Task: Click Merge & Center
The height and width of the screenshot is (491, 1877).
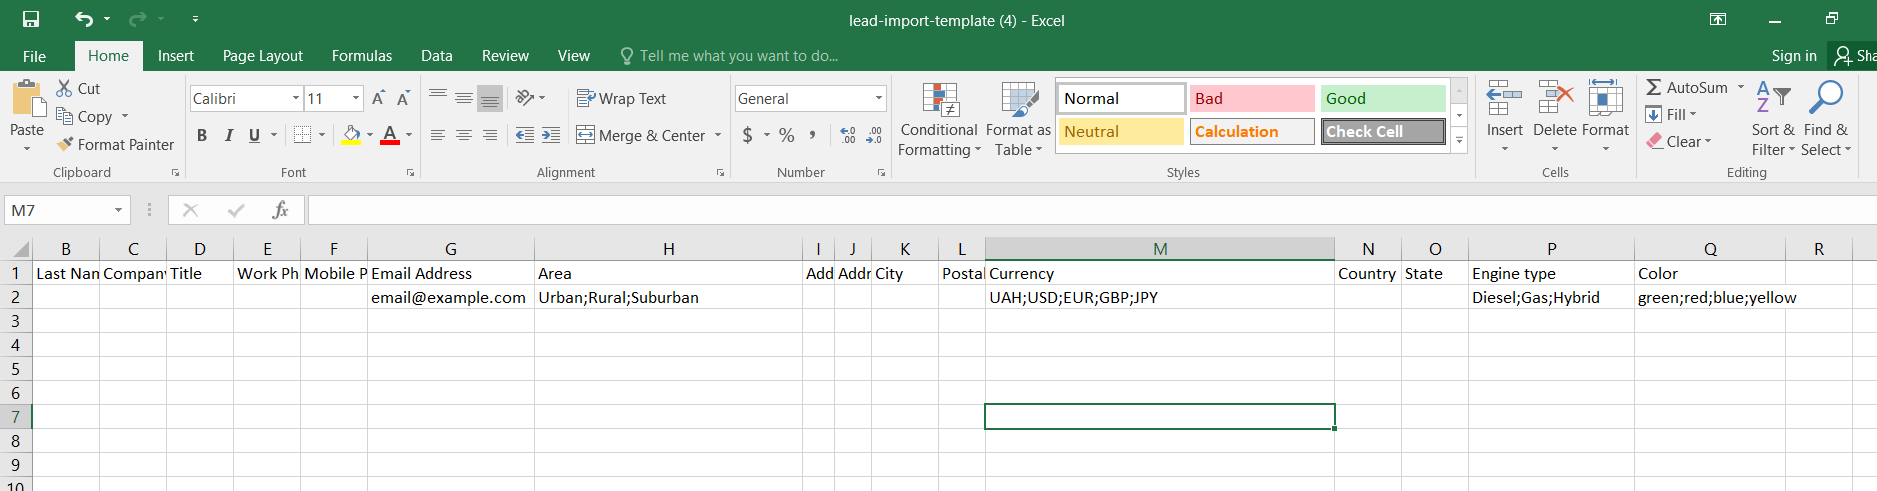Action: click(x=640, y=135)
